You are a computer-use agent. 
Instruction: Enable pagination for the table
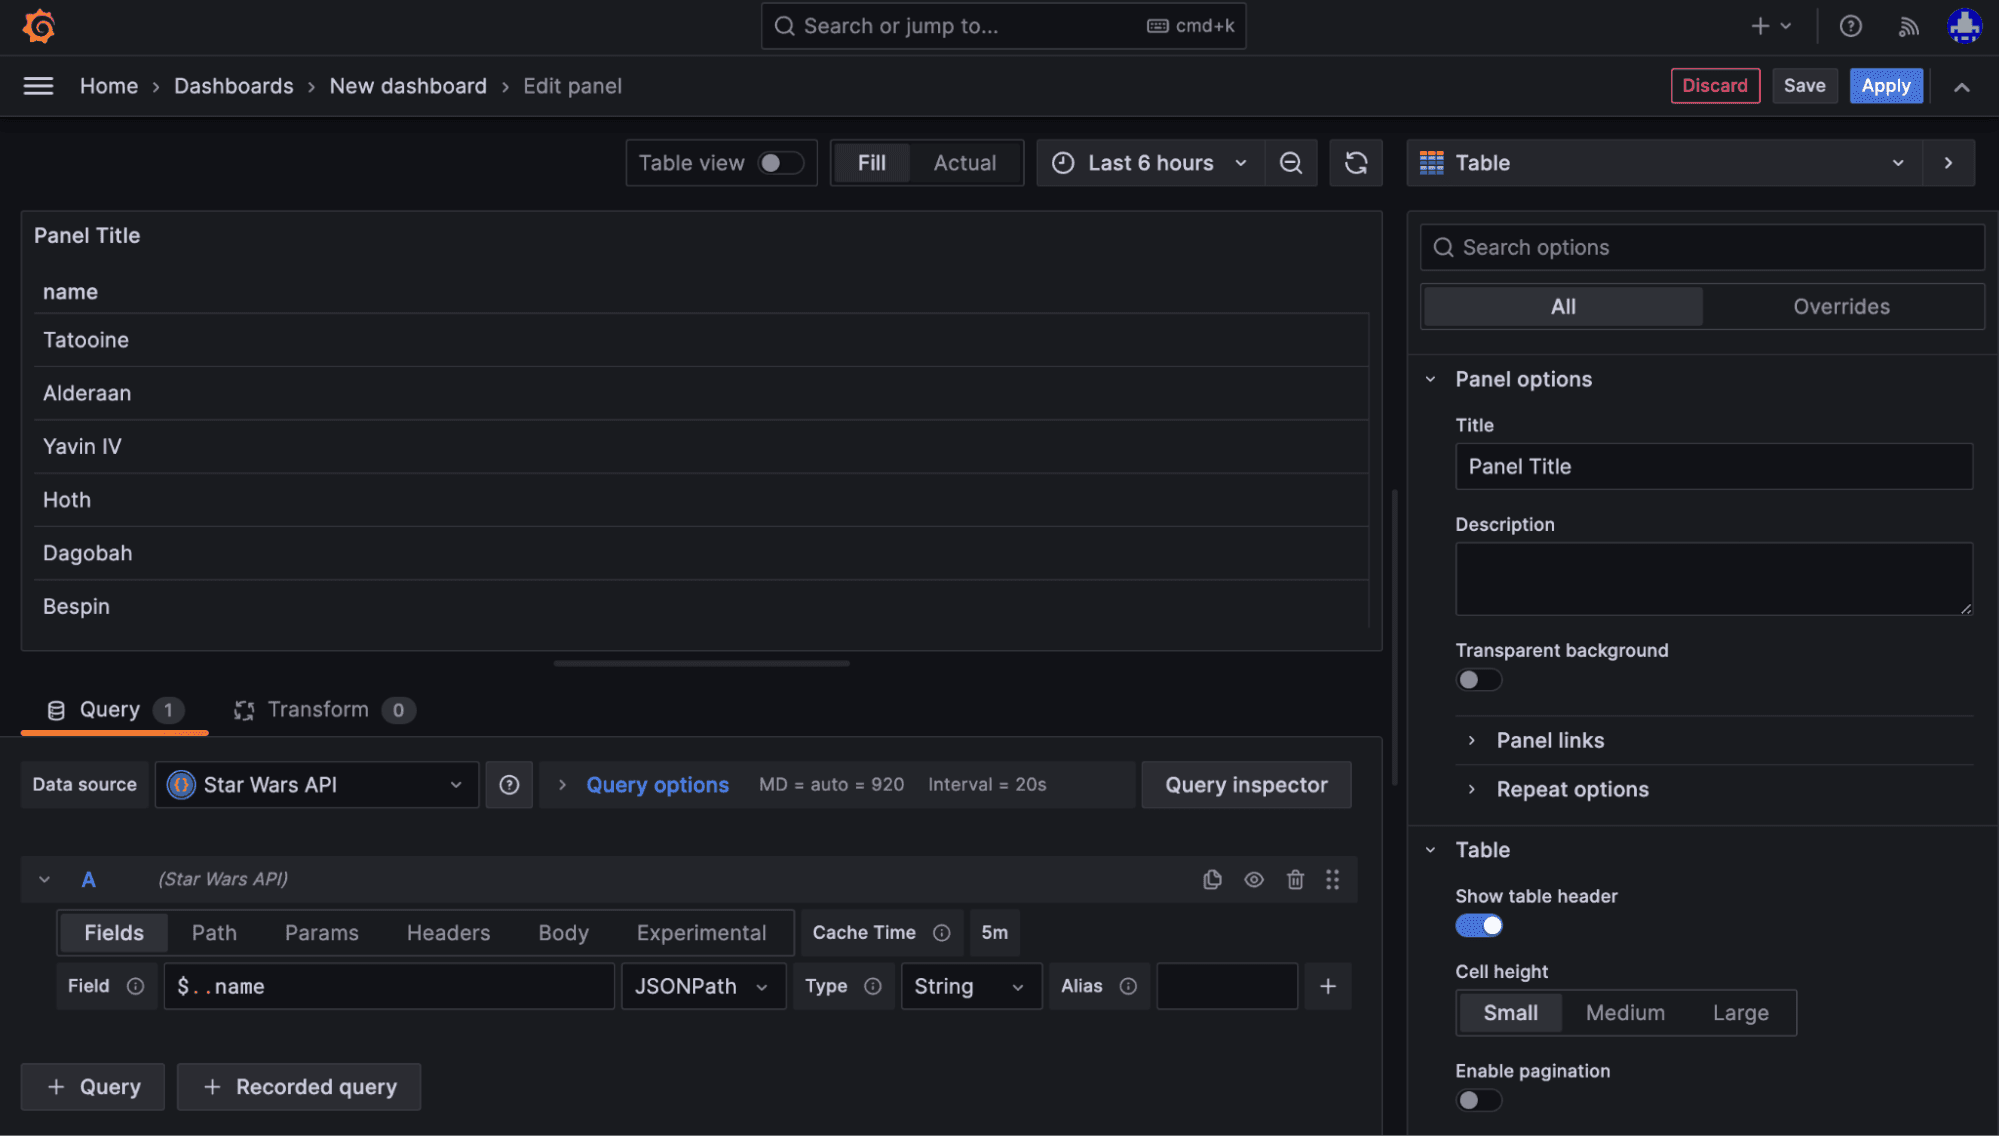(x=1478, y=1100)
